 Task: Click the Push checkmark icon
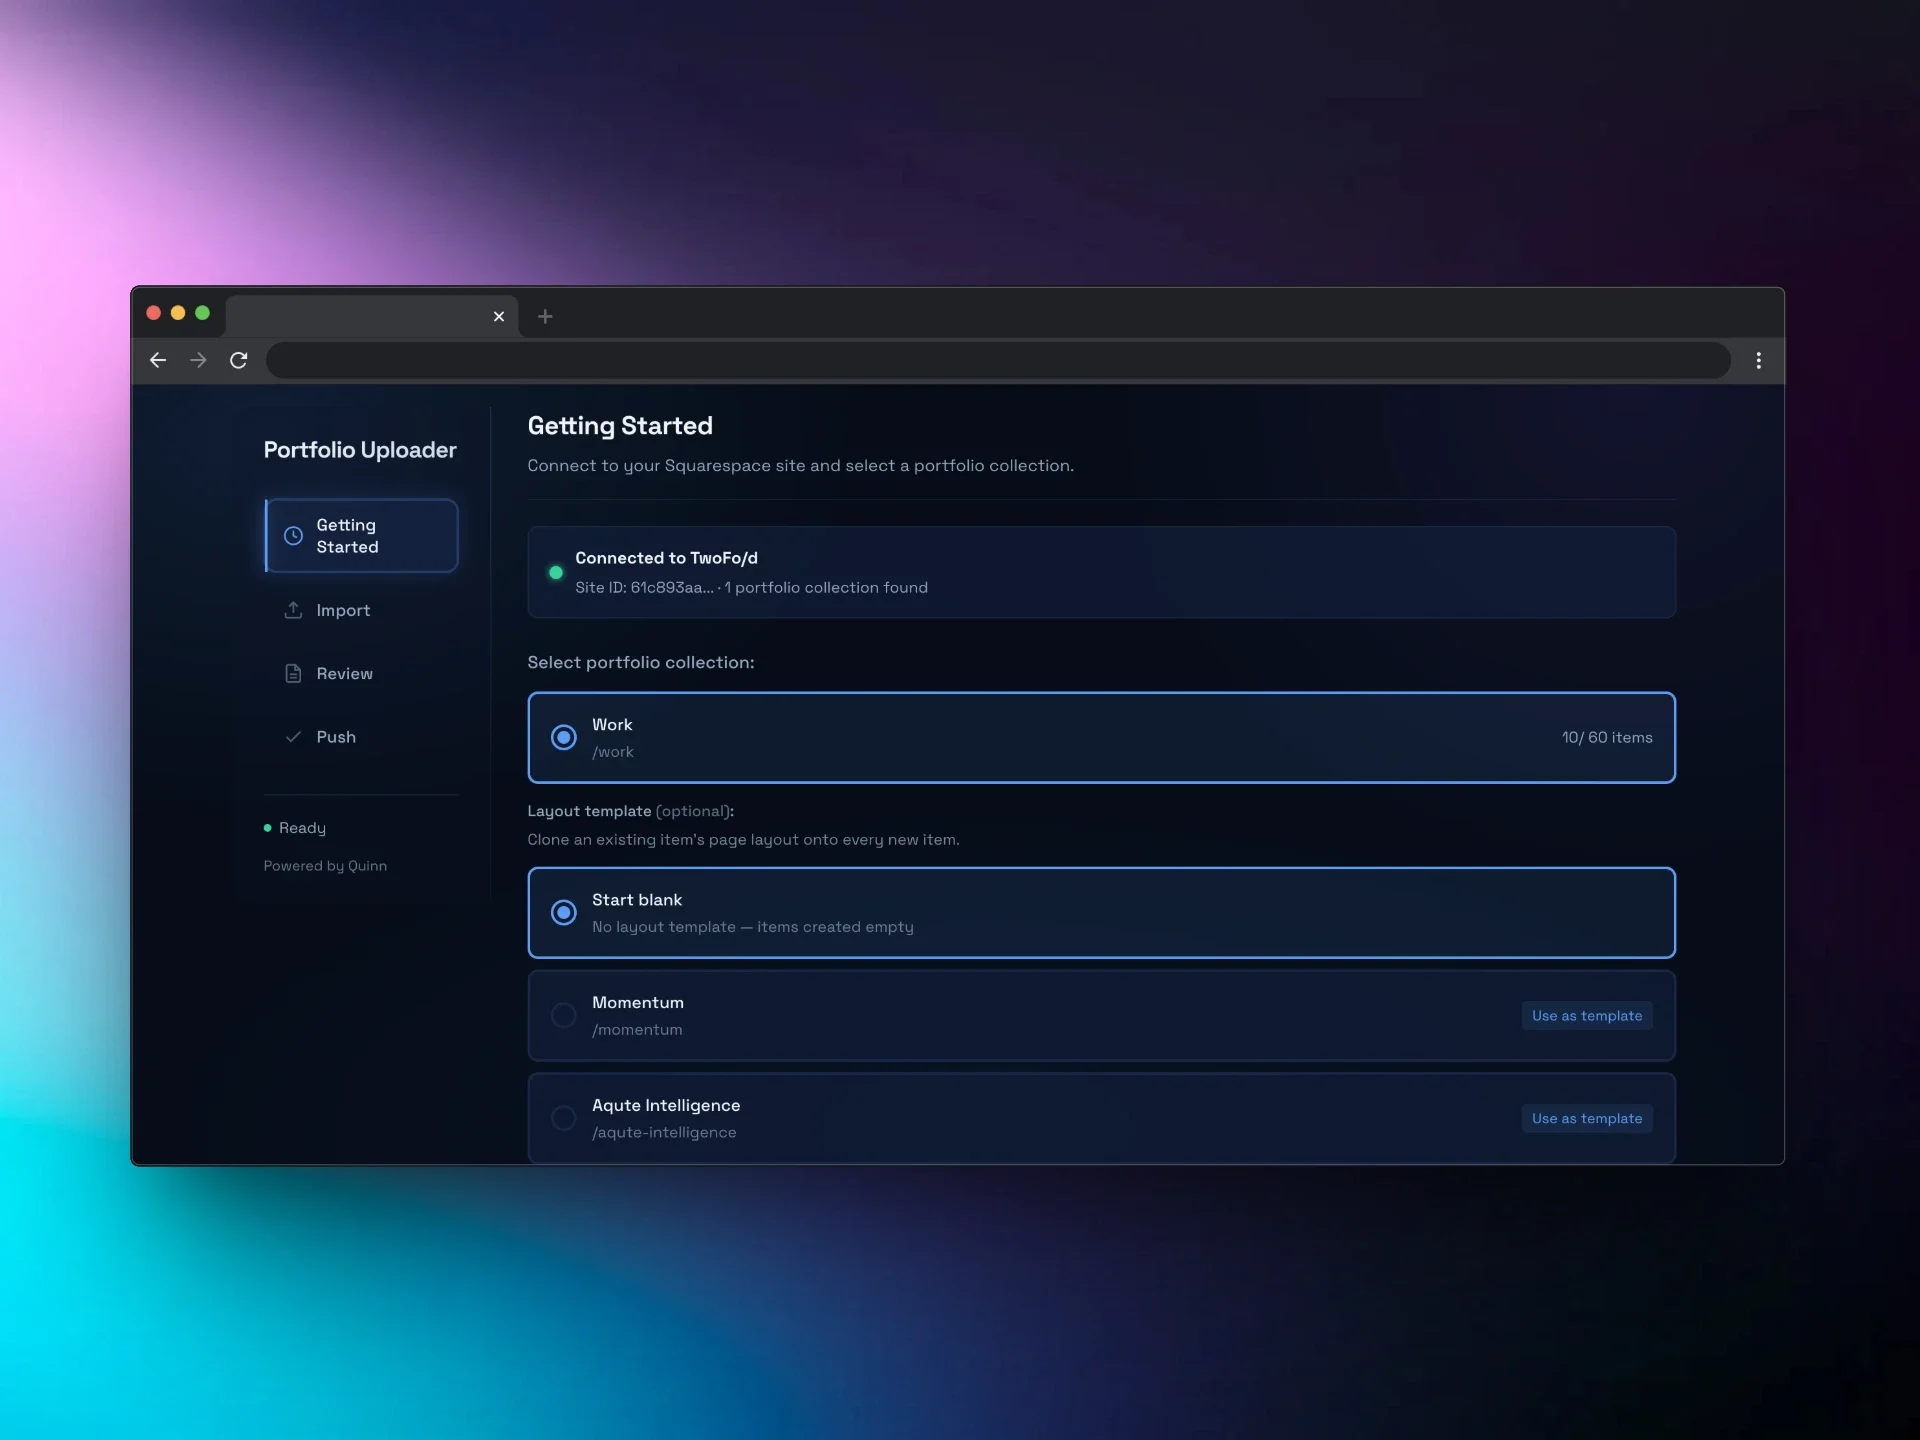pos(293,737)
